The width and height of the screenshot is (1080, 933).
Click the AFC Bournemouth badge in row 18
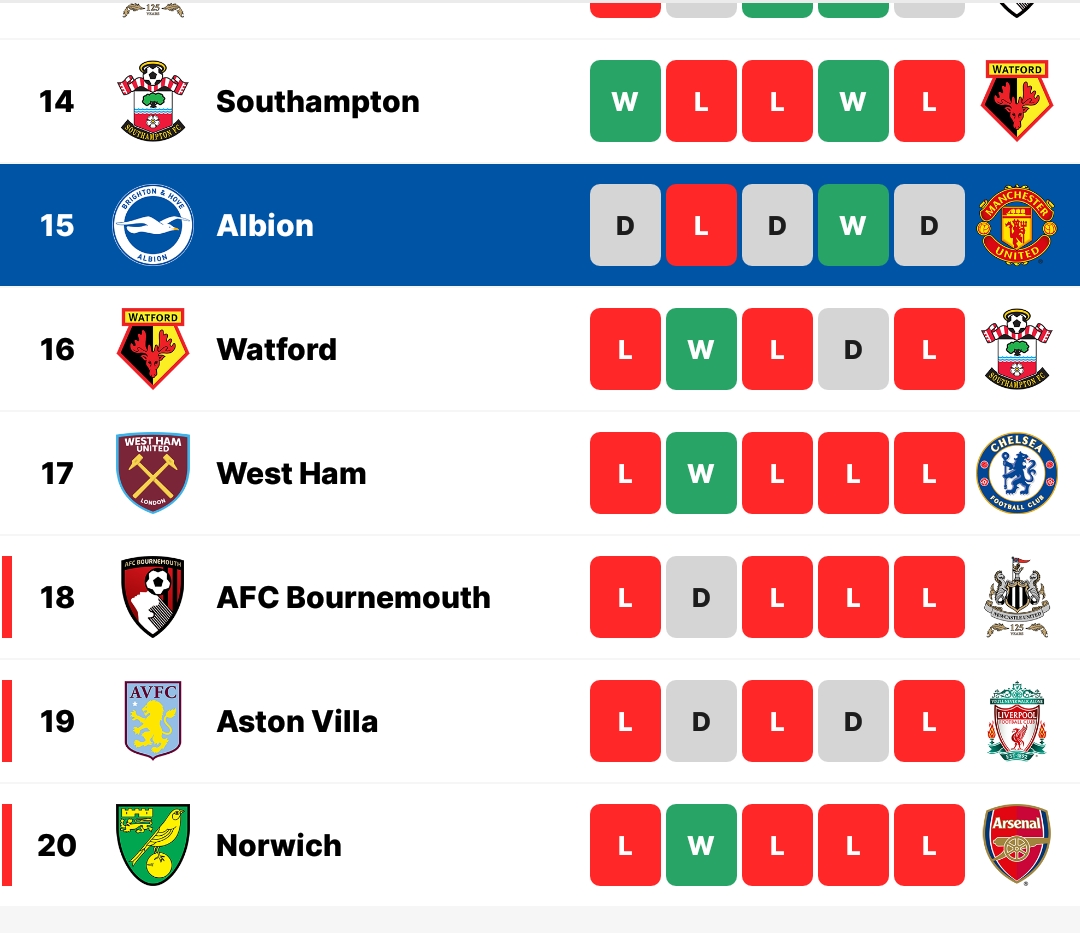click(153, 597)
